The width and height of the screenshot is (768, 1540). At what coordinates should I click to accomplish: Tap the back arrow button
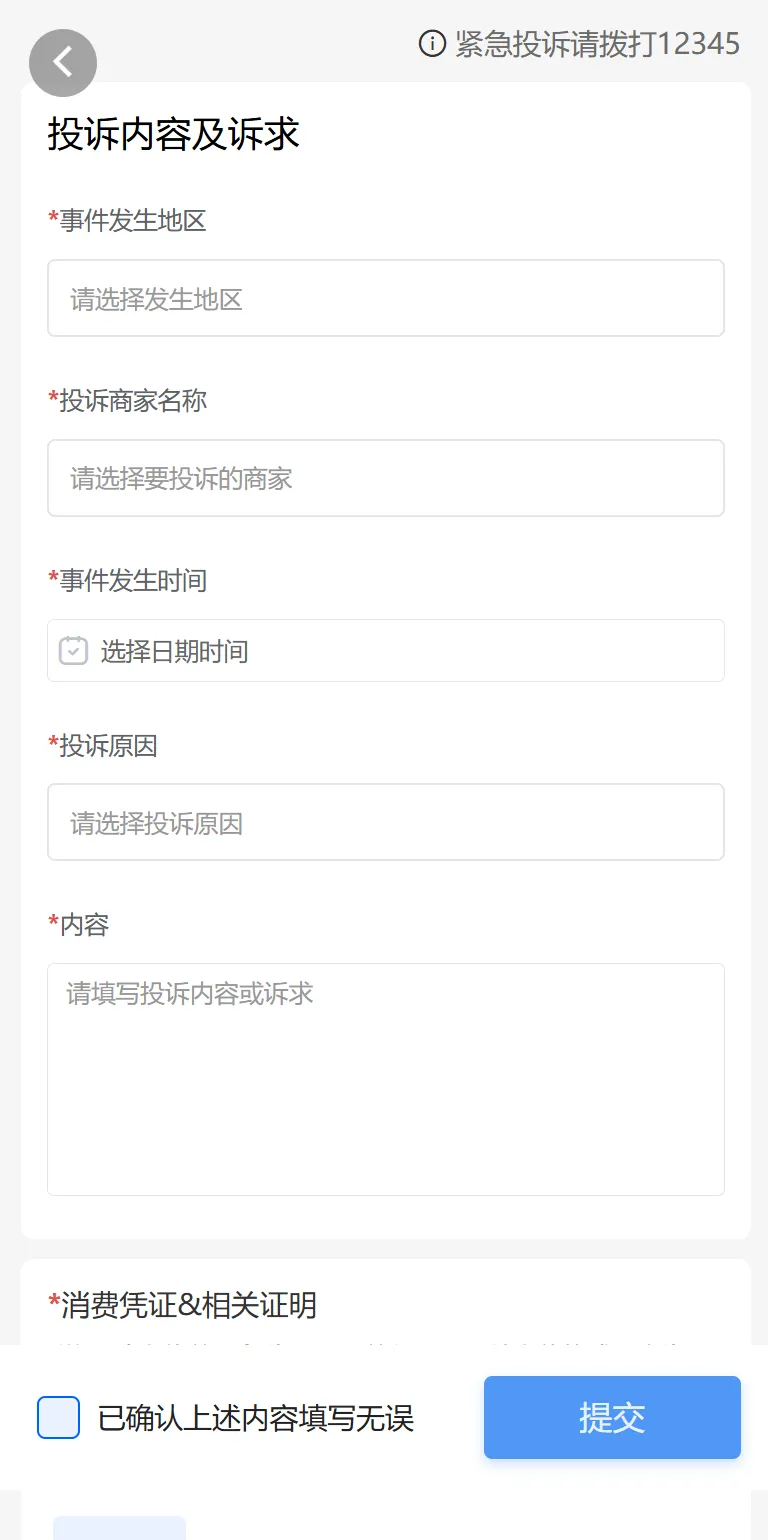63,63
